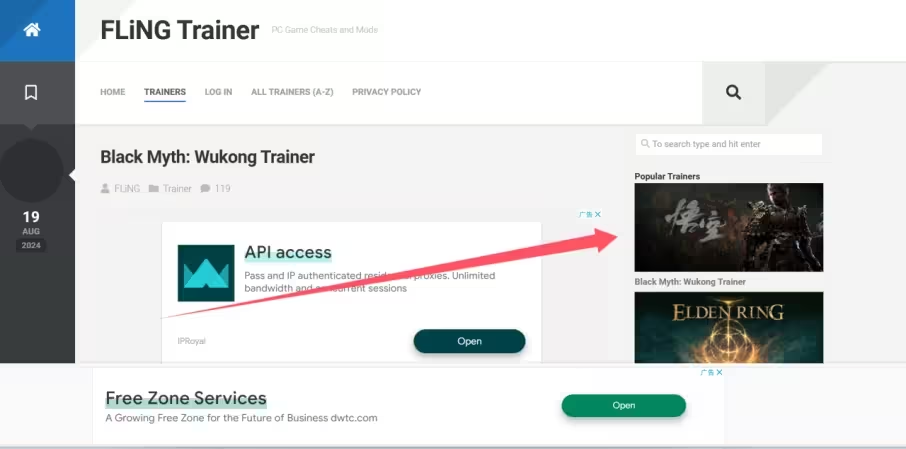
Task: Open the search magnifier icon
Action: [733, 92]
